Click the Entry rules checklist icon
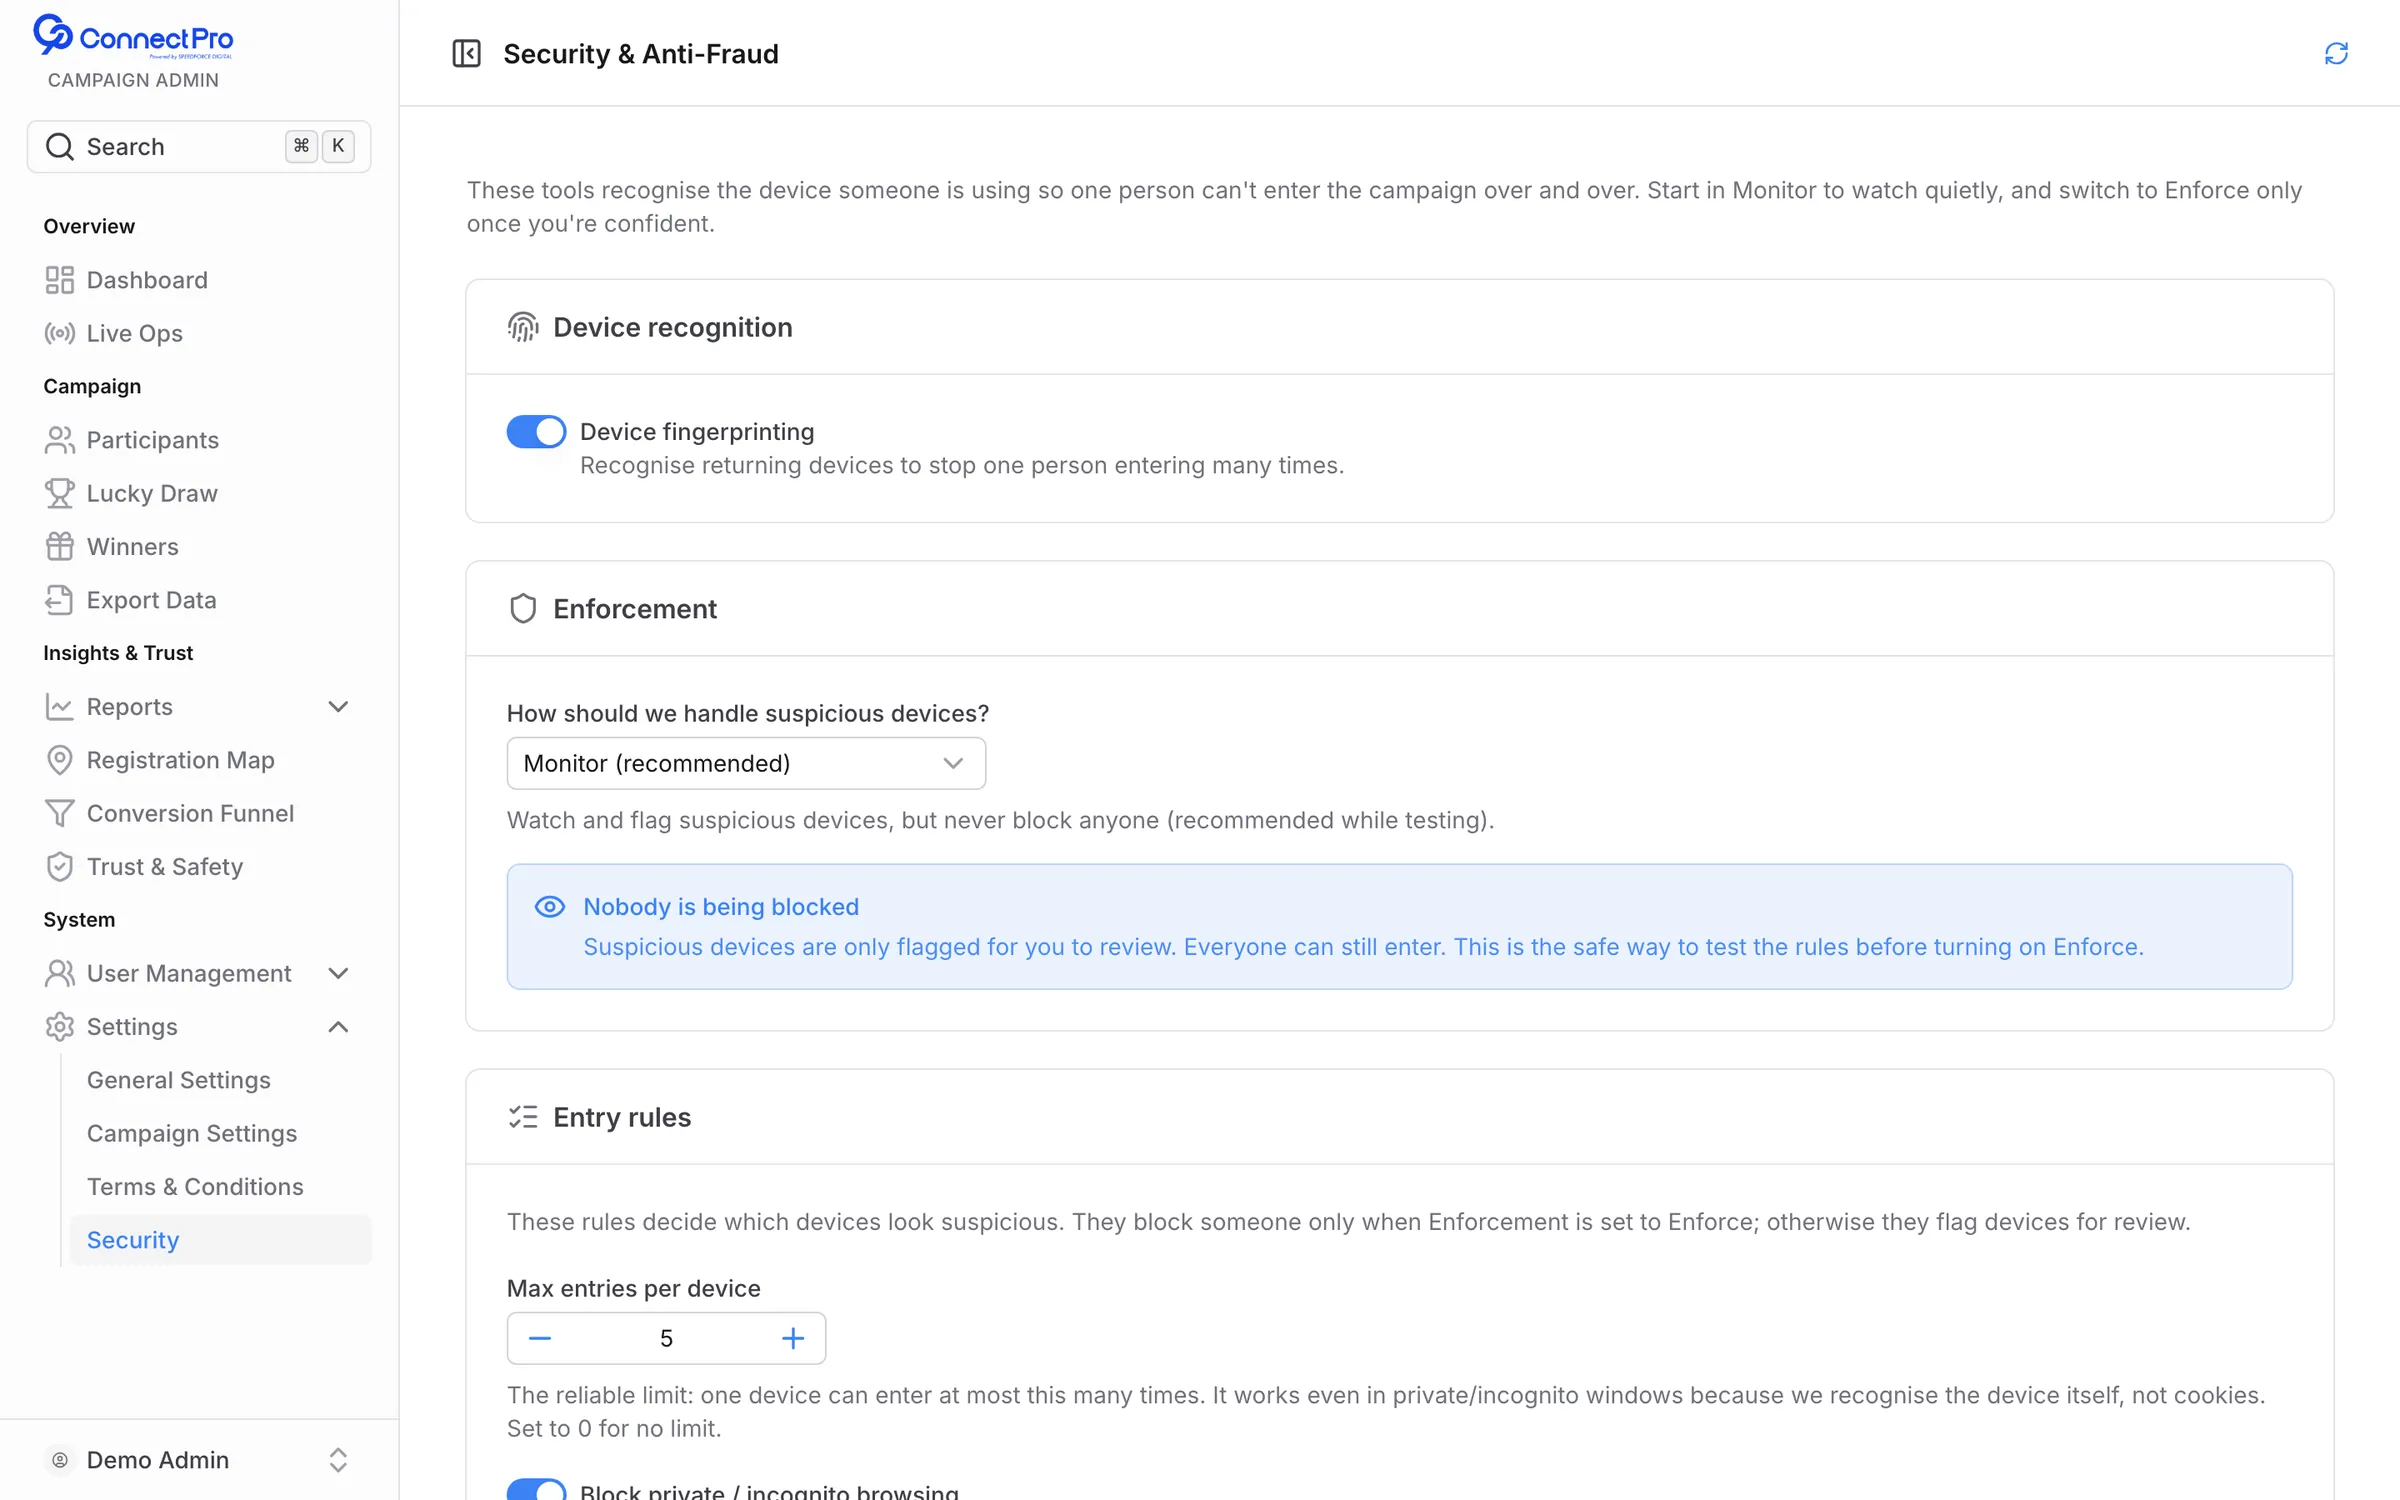This screenshot has width=2400, height=1500. pyautogui.click(x=523, y=1117)
